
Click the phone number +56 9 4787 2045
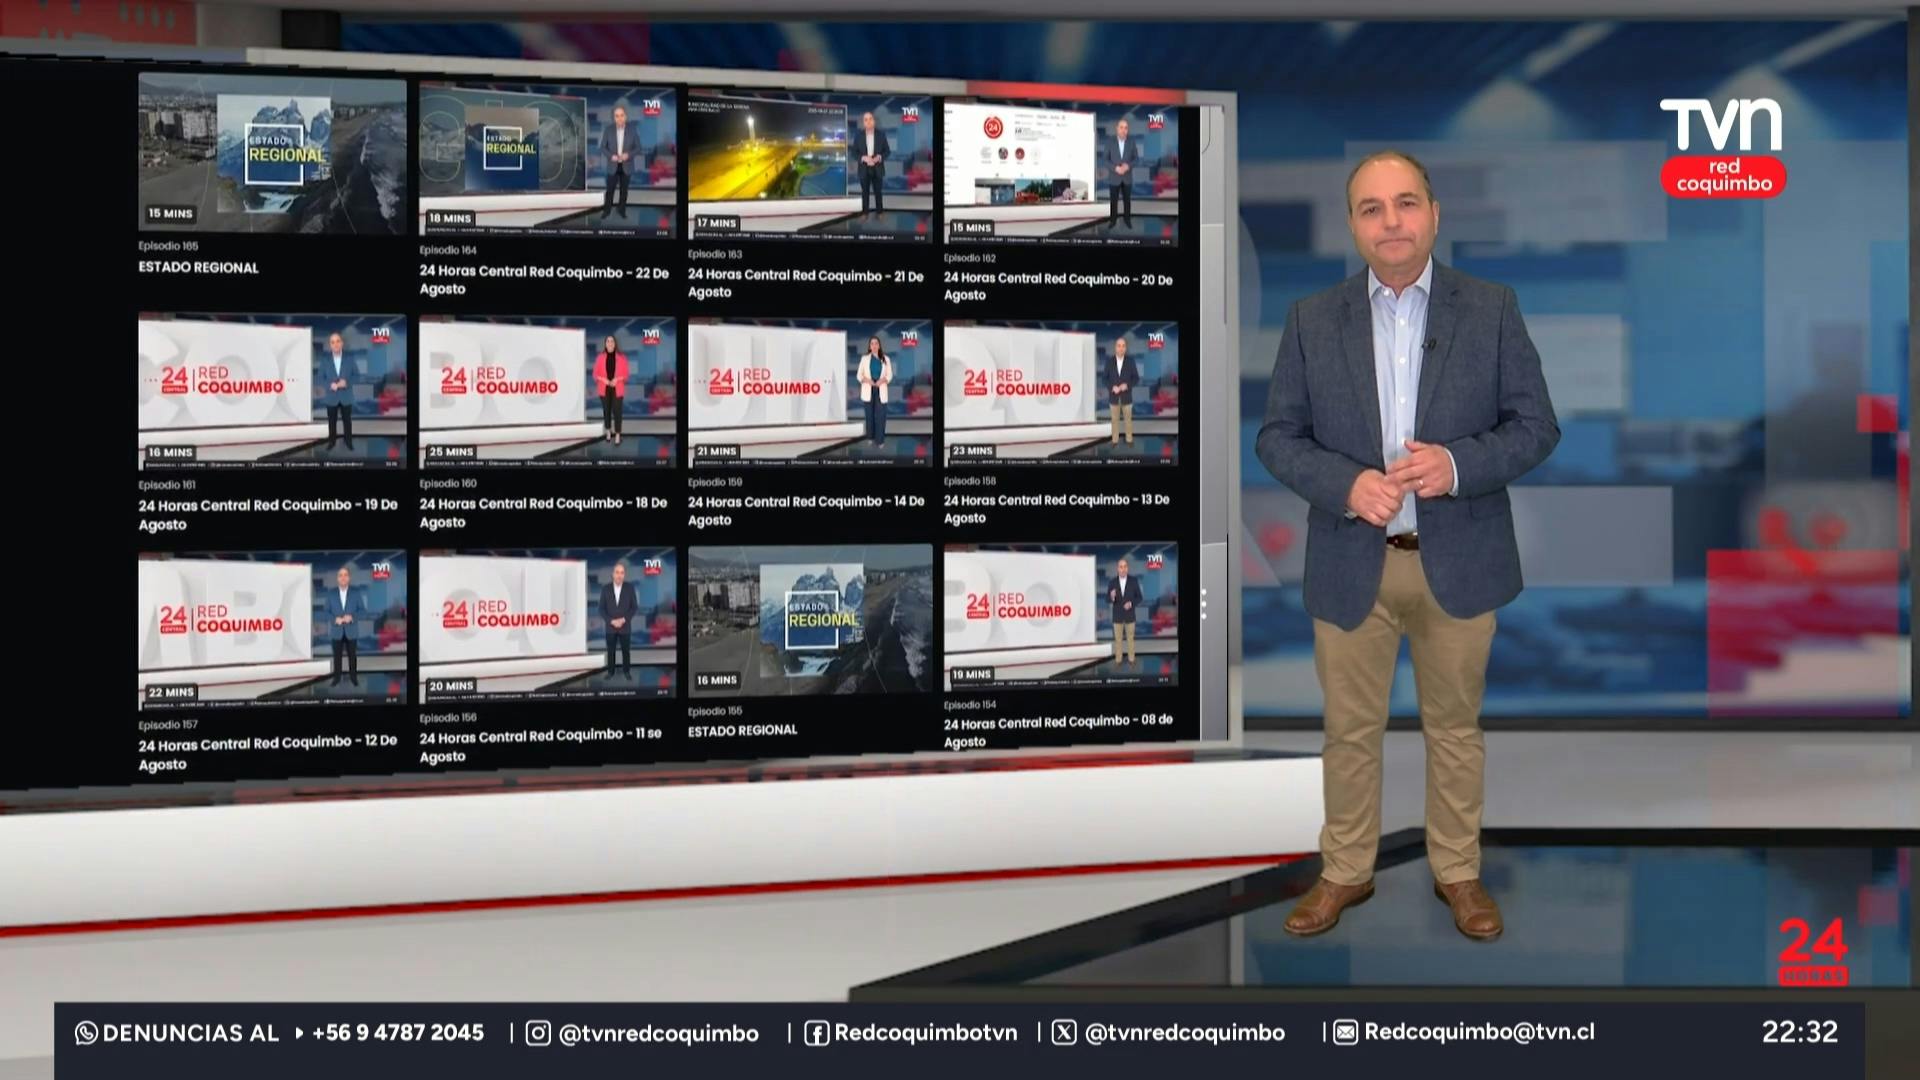[398, 1032]
